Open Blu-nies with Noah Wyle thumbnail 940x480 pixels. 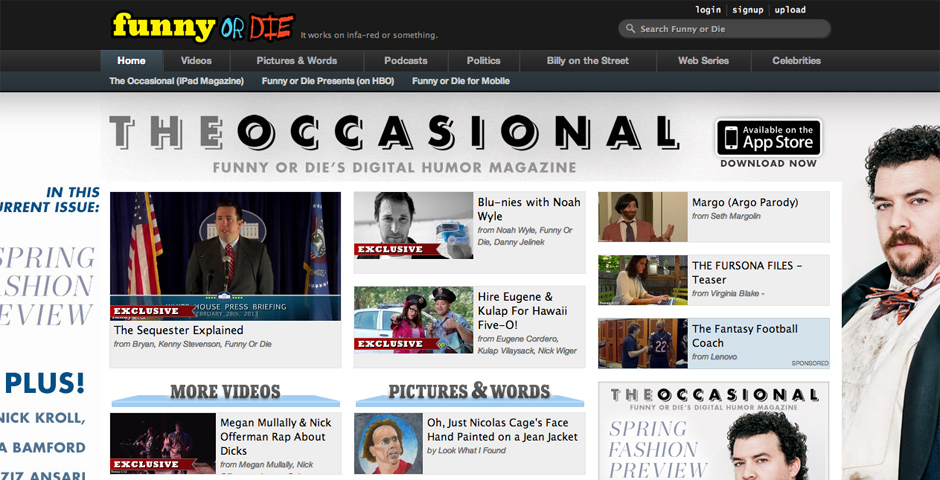pyautogui.click(x=413, y=225)
